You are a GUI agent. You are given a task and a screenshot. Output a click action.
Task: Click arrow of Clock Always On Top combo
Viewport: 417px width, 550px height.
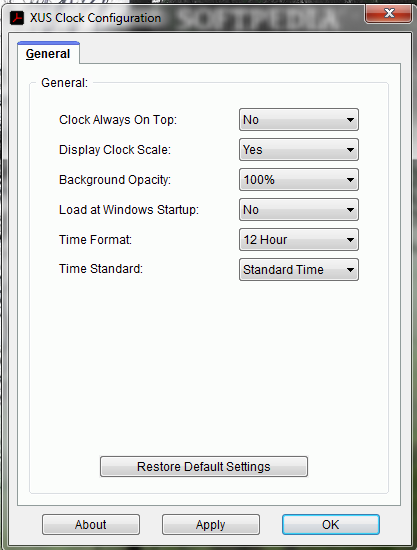tap(350, 120)
